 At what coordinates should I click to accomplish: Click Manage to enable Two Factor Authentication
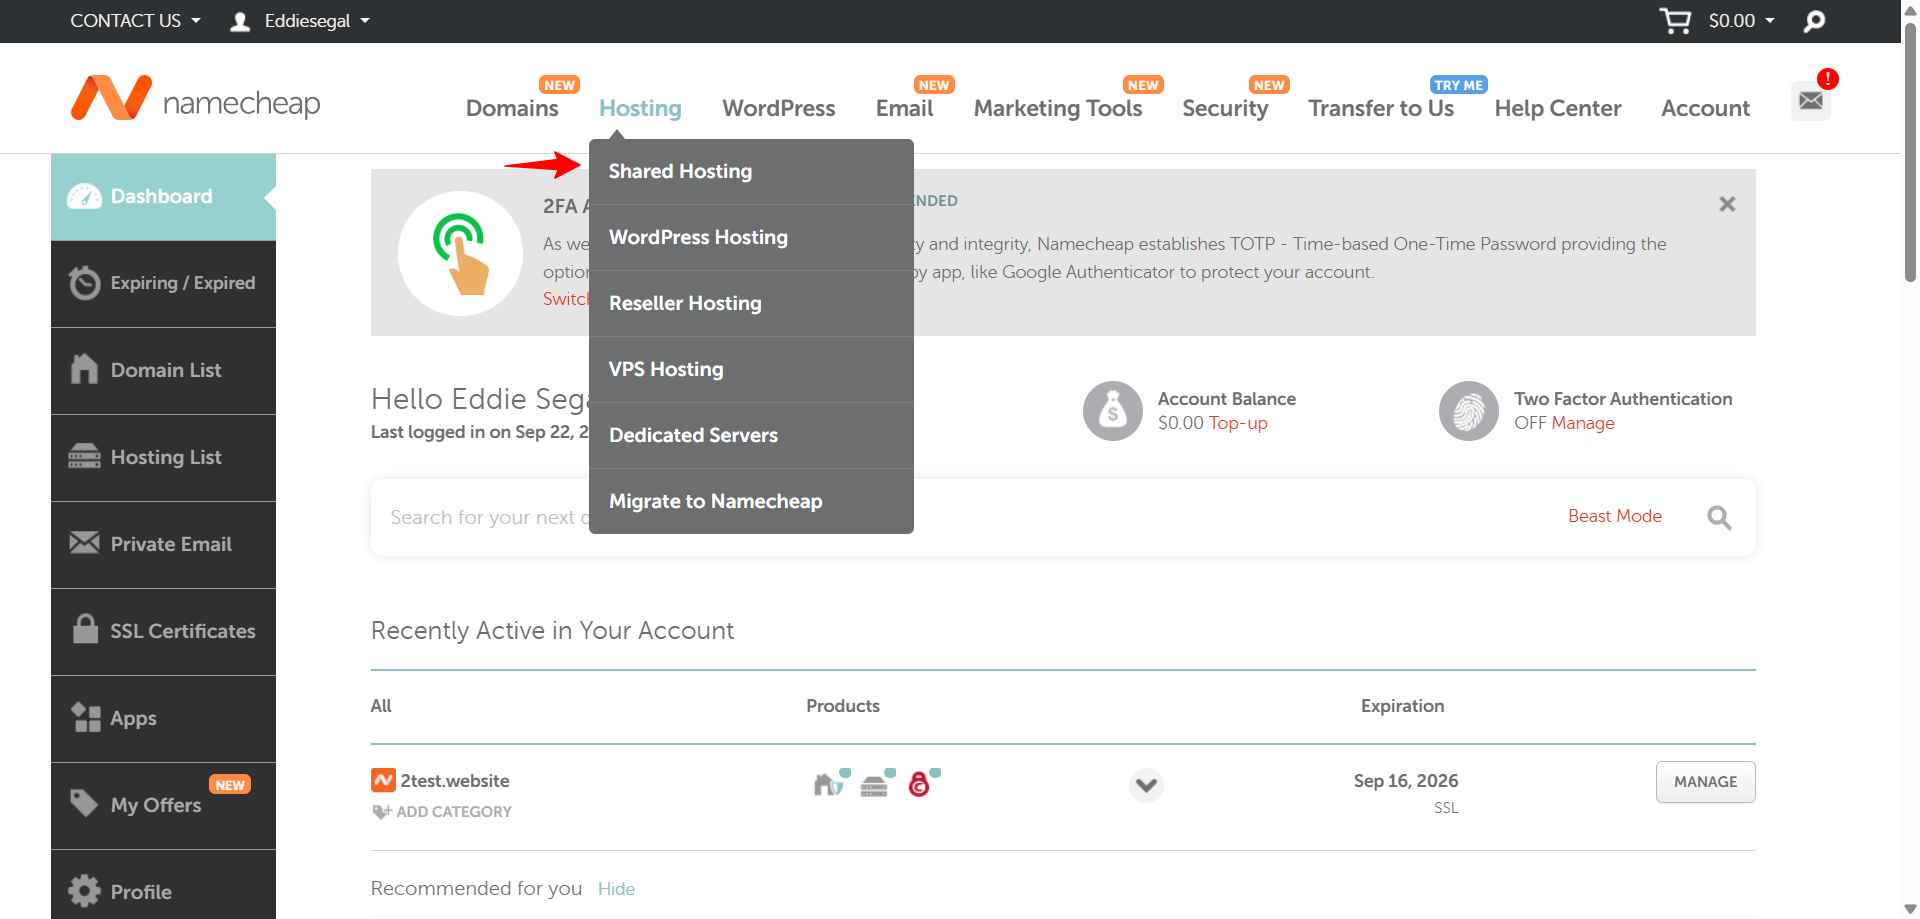coord(1582,423)
